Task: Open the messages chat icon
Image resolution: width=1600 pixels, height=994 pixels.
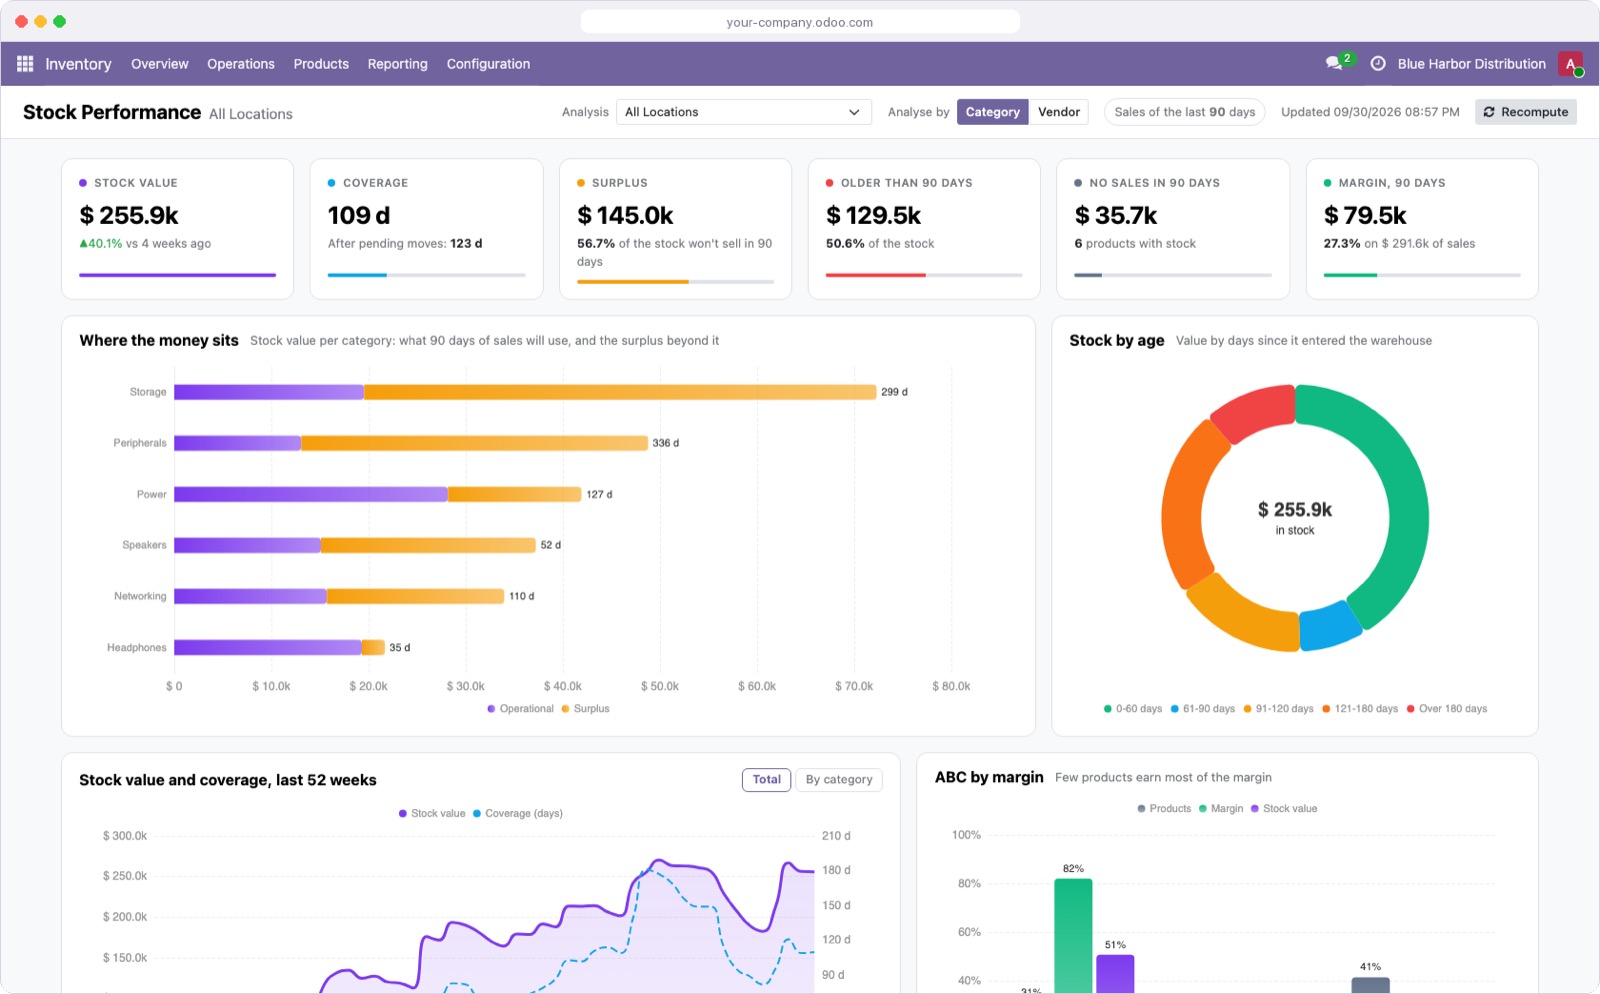Action: pos(1334,63)
